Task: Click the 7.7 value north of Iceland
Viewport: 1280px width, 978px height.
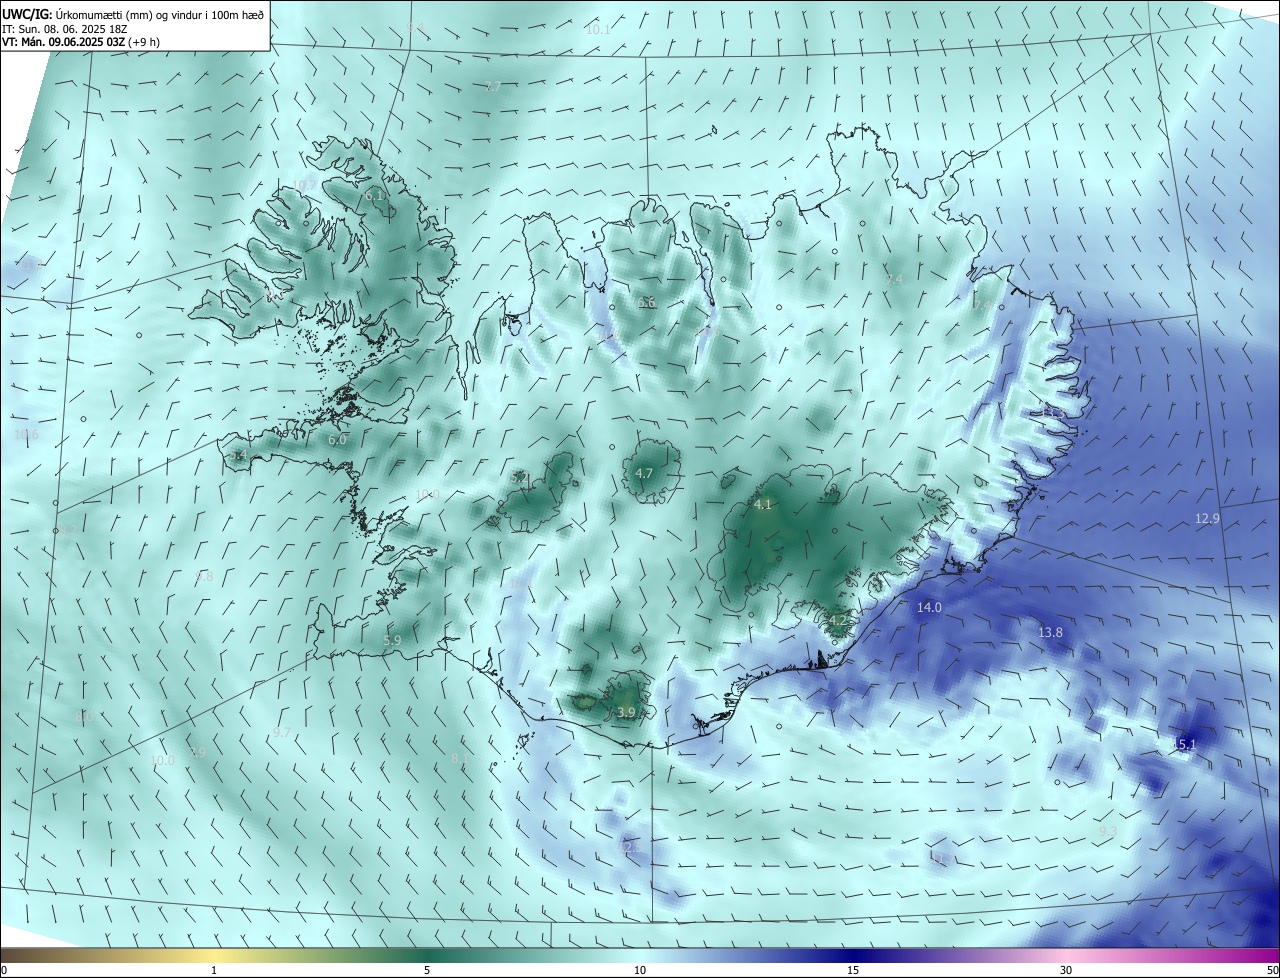Action: coord(493,87)
